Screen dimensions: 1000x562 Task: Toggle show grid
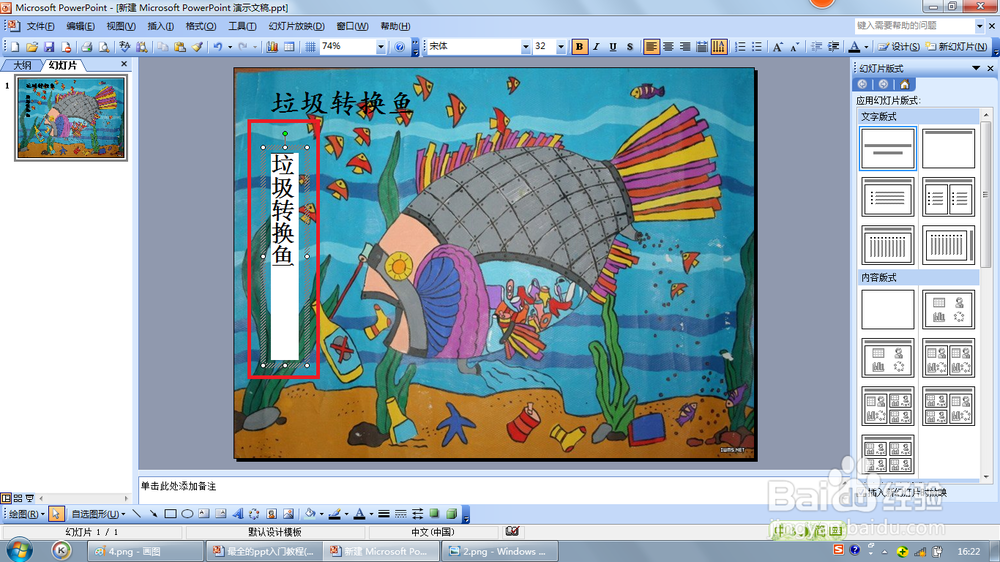coord(310,47)
